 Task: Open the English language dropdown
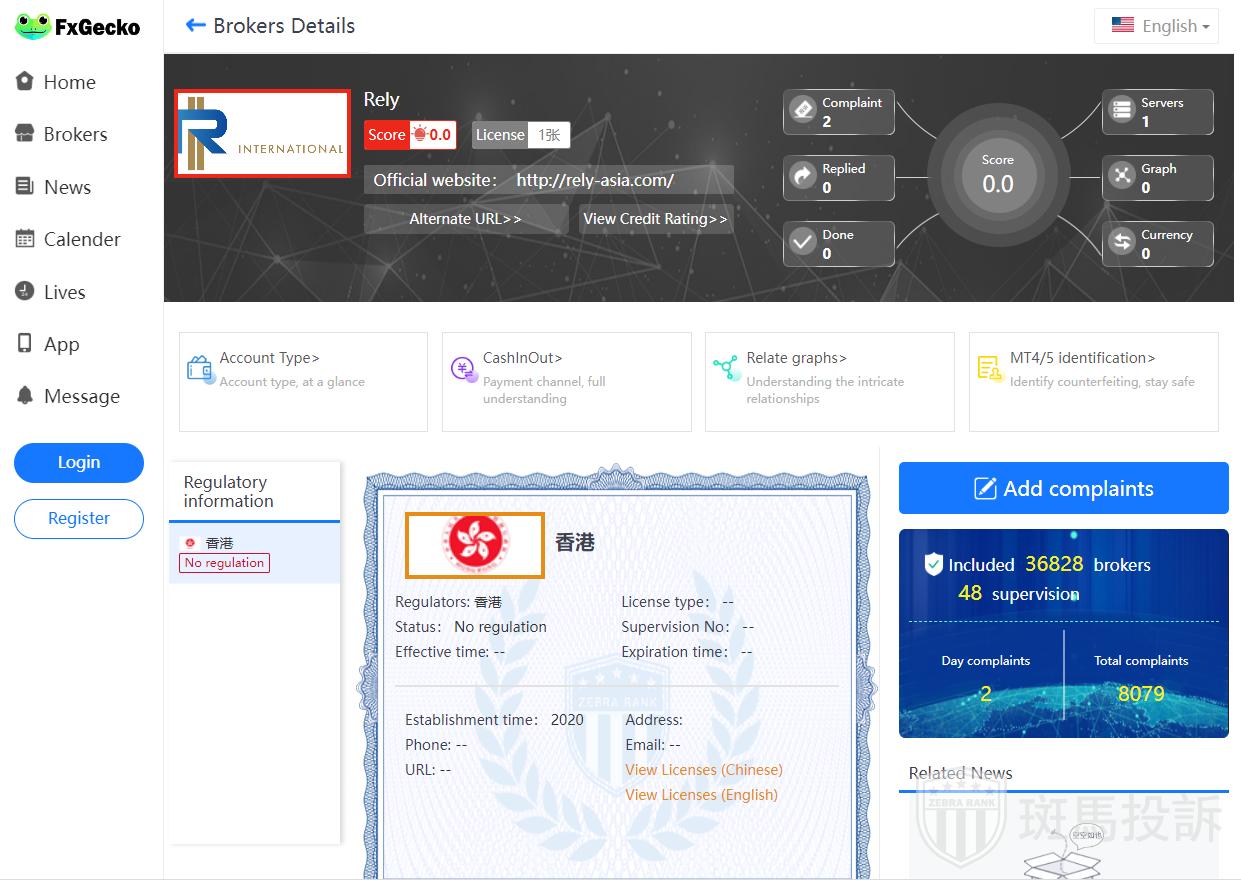(1157, 27)
